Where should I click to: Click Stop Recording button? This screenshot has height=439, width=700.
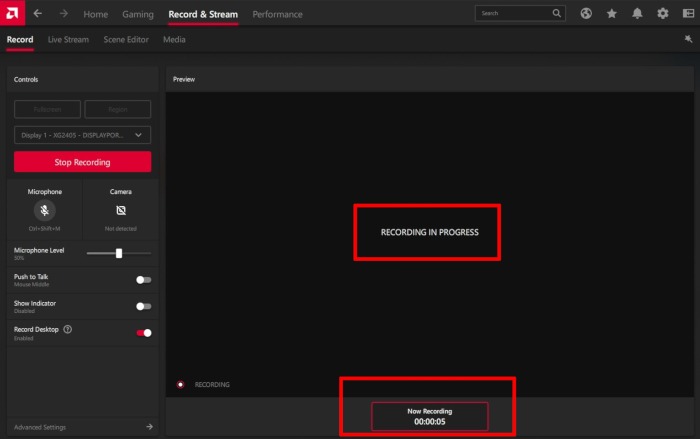click(x=83, y=162)
